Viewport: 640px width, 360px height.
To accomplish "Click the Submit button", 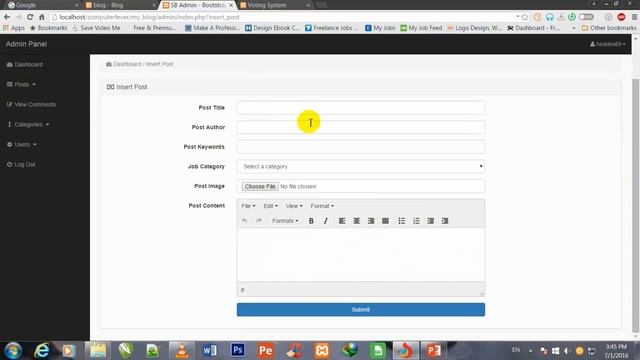I will point(361,310).
